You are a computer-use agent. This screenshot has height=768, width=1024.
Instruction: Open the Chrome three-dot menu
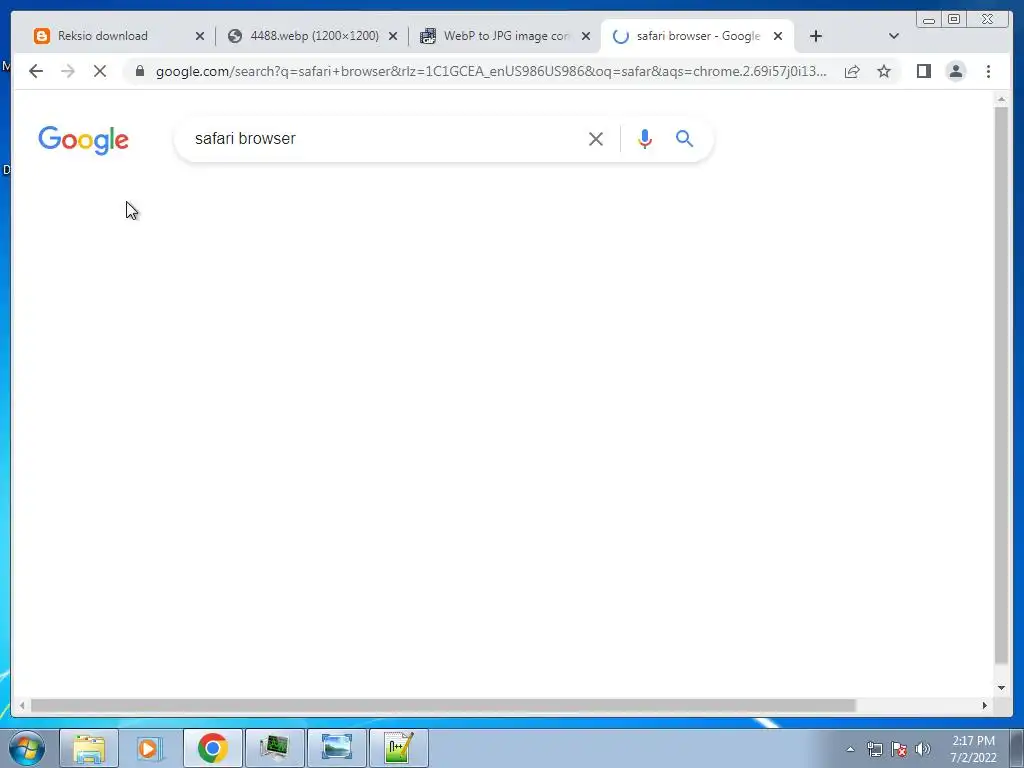pos(988,71)
